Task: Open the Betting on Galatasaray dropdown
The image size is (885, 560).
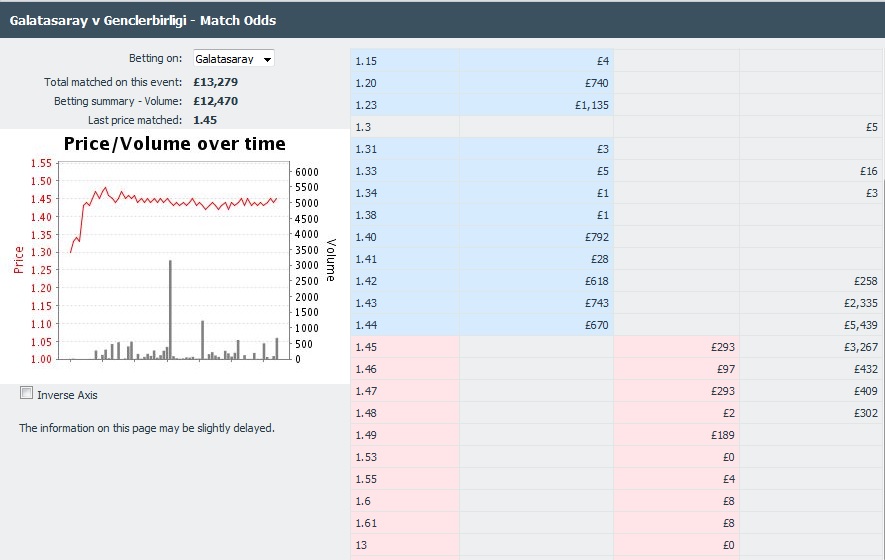Action: 234,59
